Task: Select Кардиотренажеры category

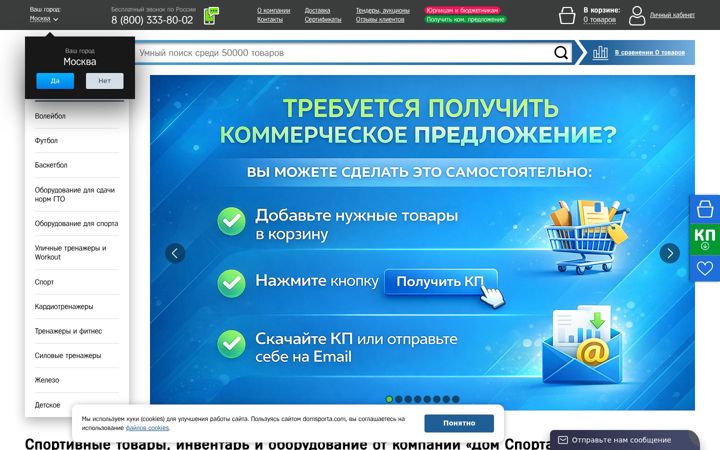Action: click(x=64, y=306)
